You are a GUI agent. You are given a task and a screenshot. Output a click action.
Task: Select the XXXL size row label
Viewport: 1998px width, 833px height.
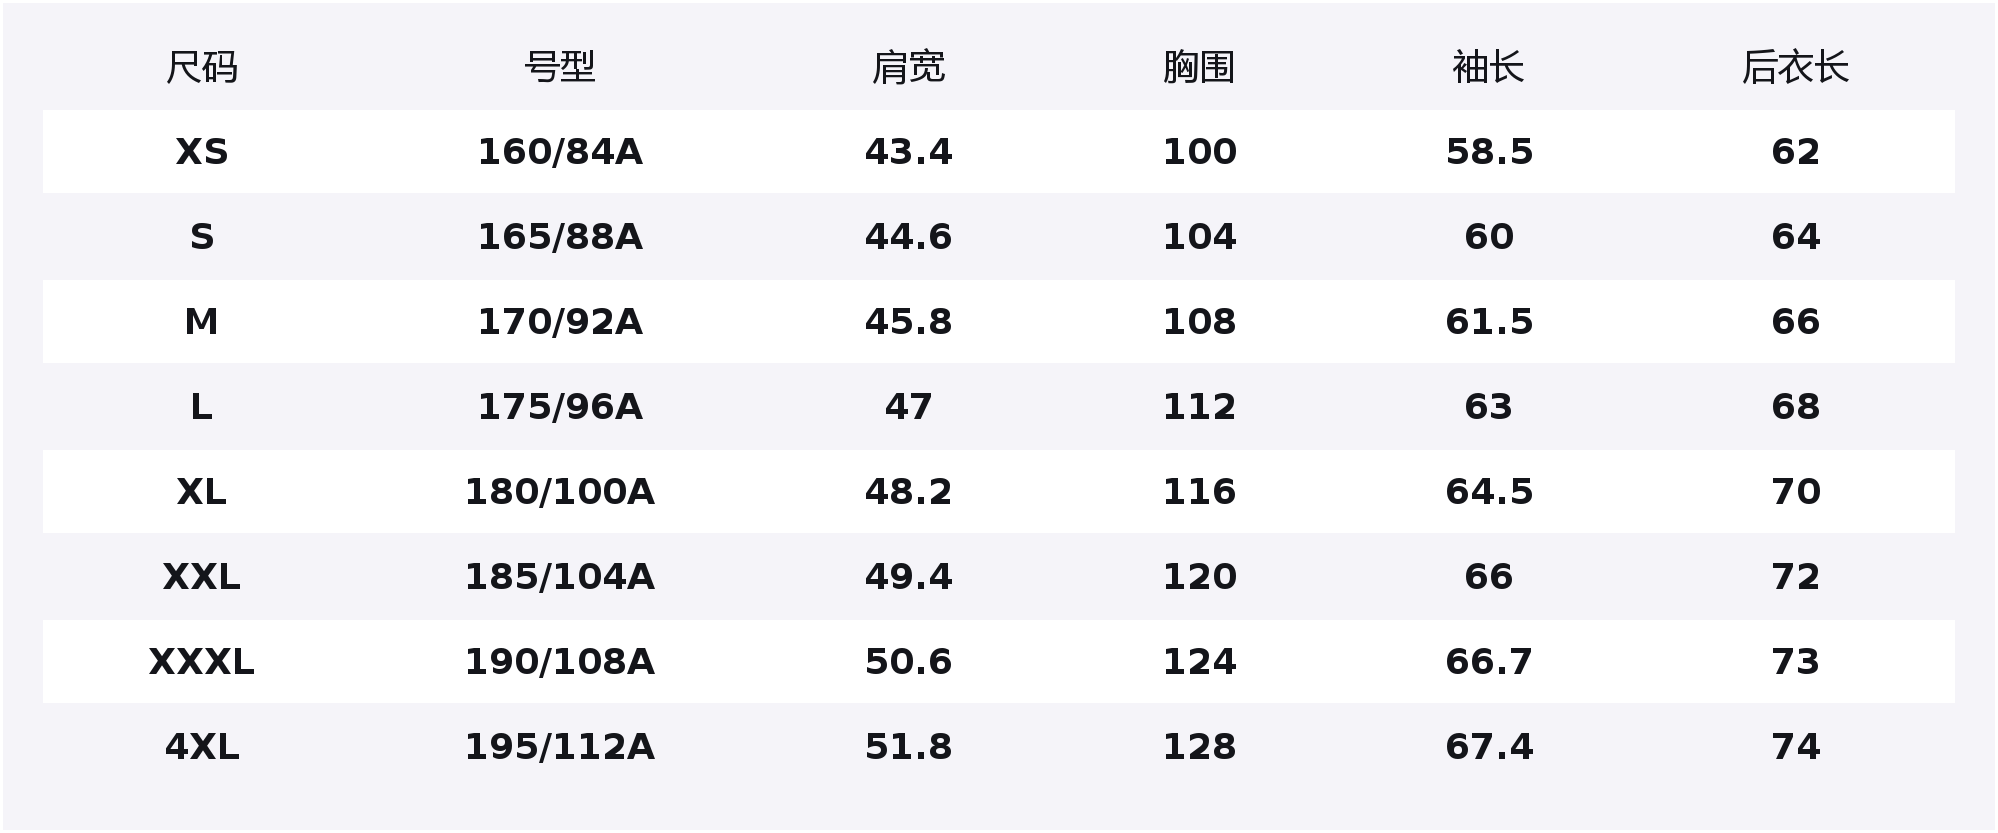[201, 662]
